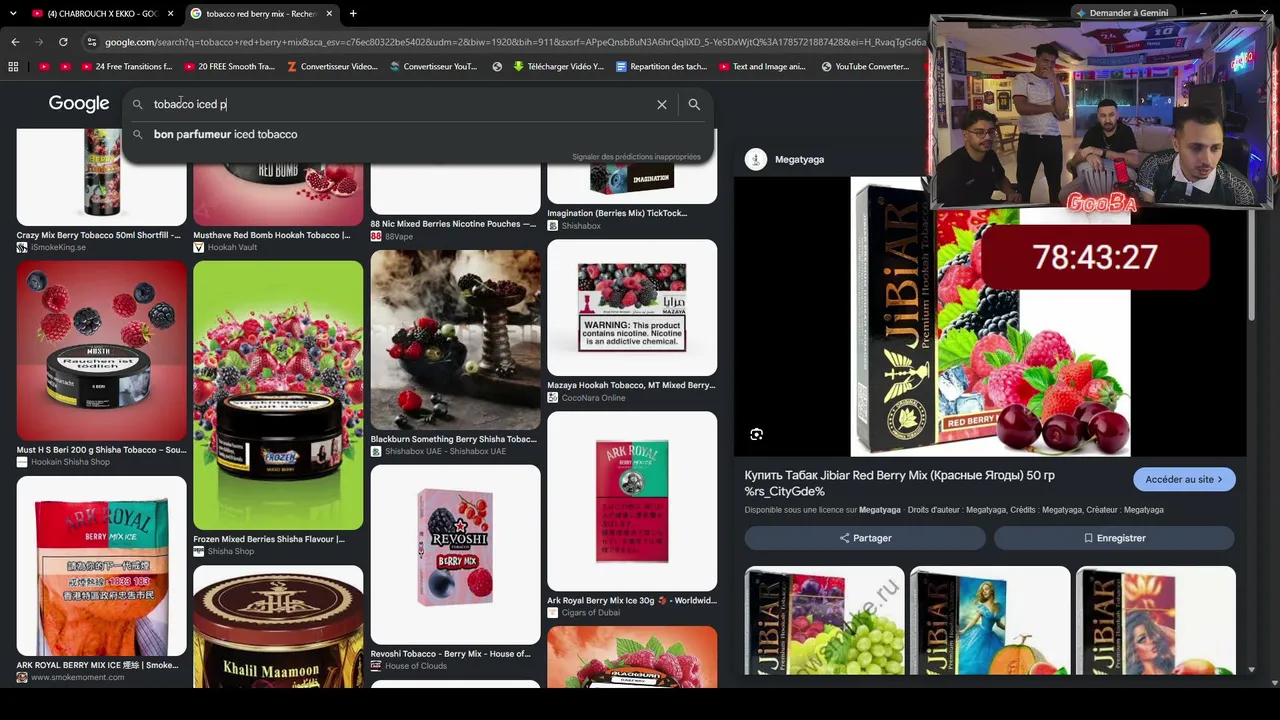Open the Must H S Beri 200 g image
This screenshot has width=1280, height=720.
[101, 350]
